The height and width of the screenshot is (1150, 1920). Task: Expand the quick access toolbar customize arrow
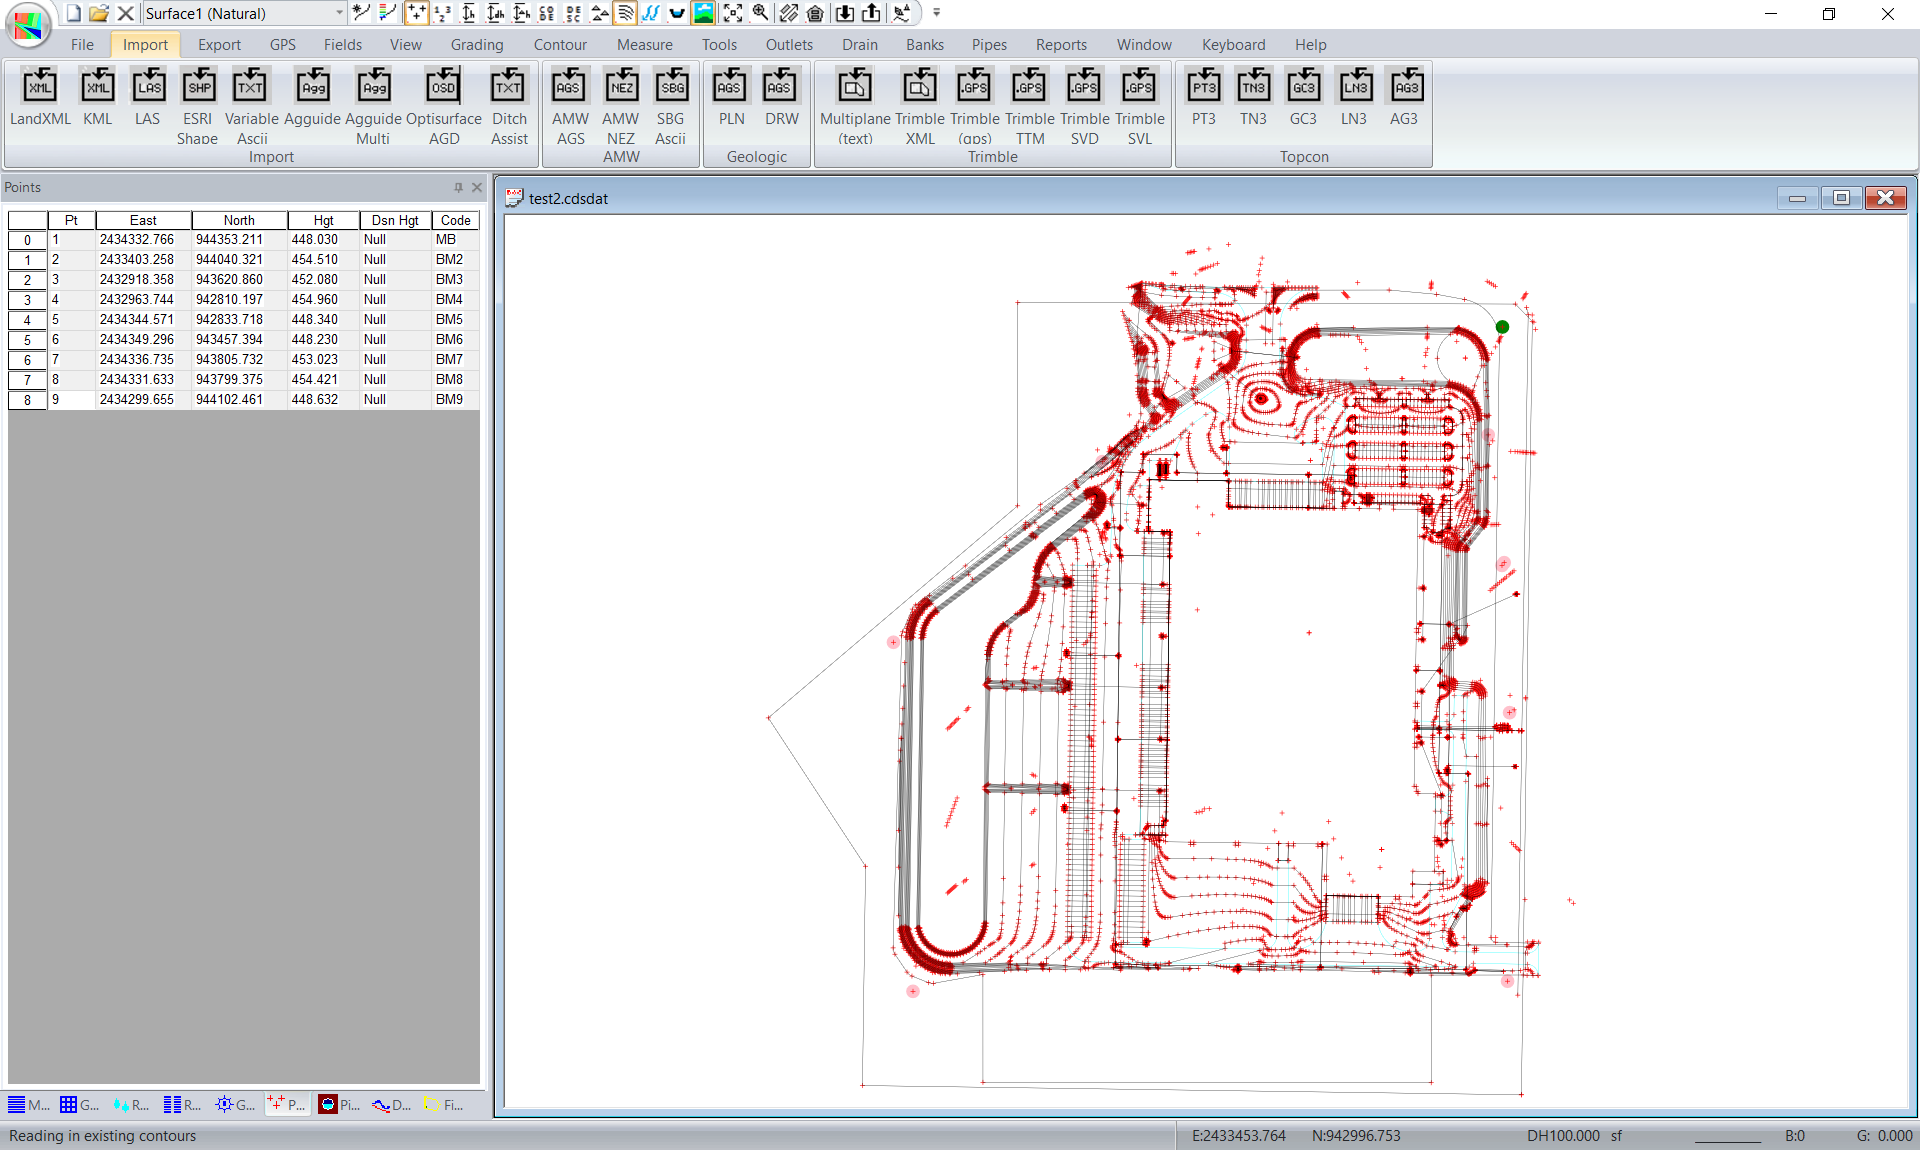pyautogui.click(x=937, y=13)
